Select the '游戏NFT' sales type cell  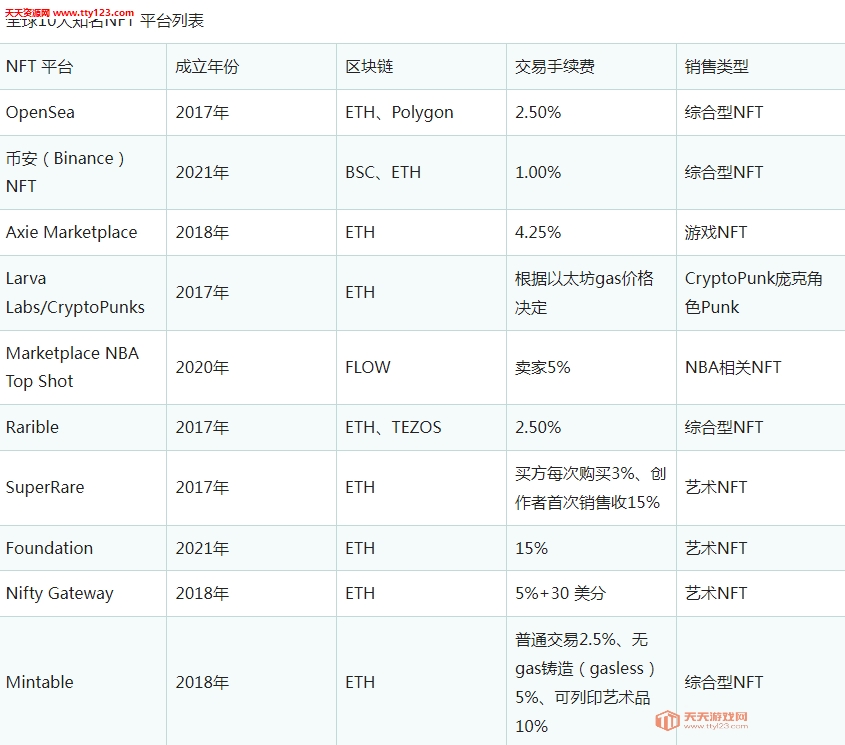[716, 232]
